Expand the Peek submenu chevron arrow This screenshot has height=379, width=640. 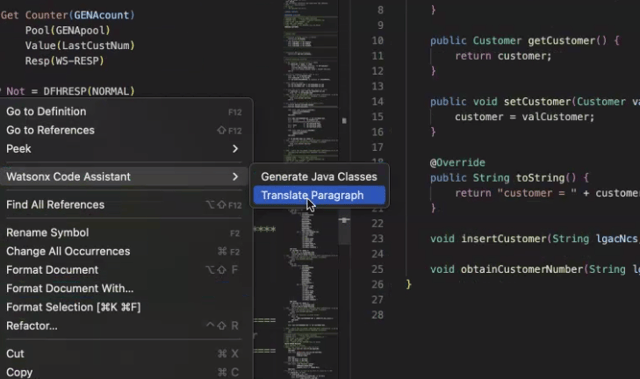[235, 149]
